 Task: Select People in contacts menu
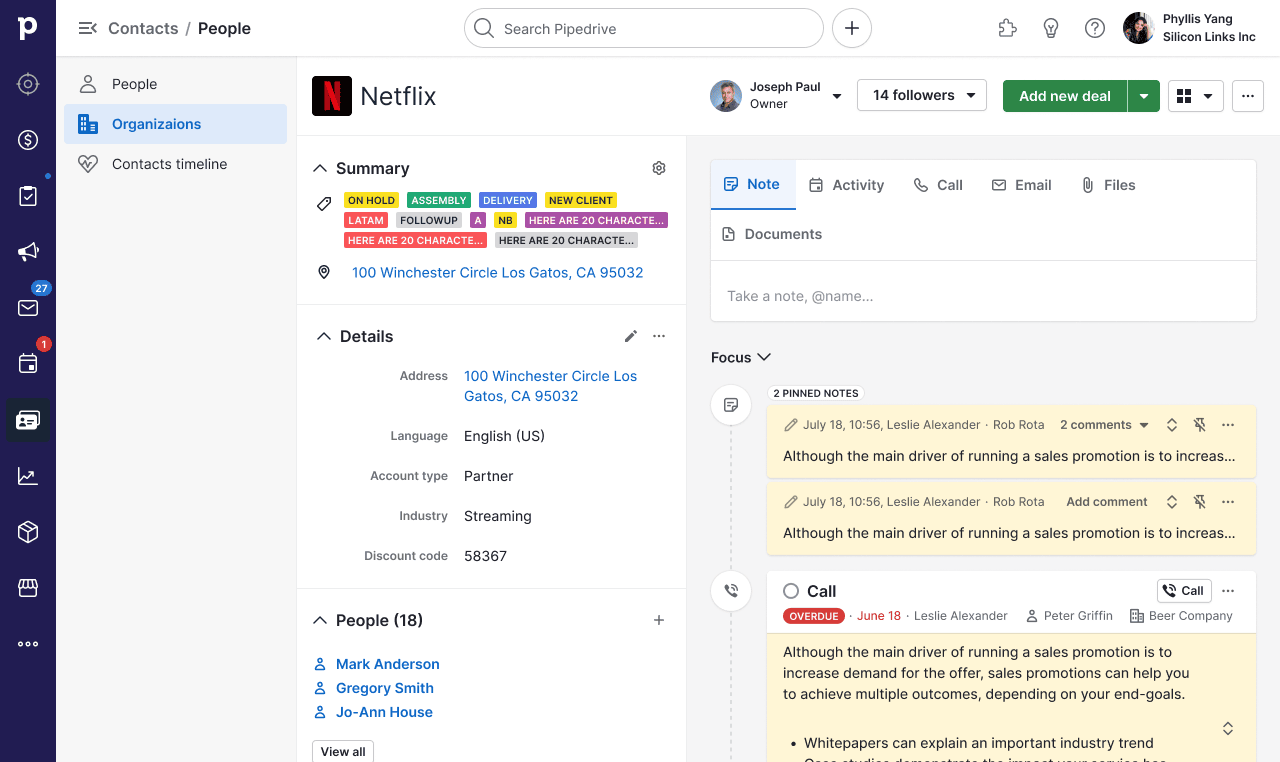176,84
